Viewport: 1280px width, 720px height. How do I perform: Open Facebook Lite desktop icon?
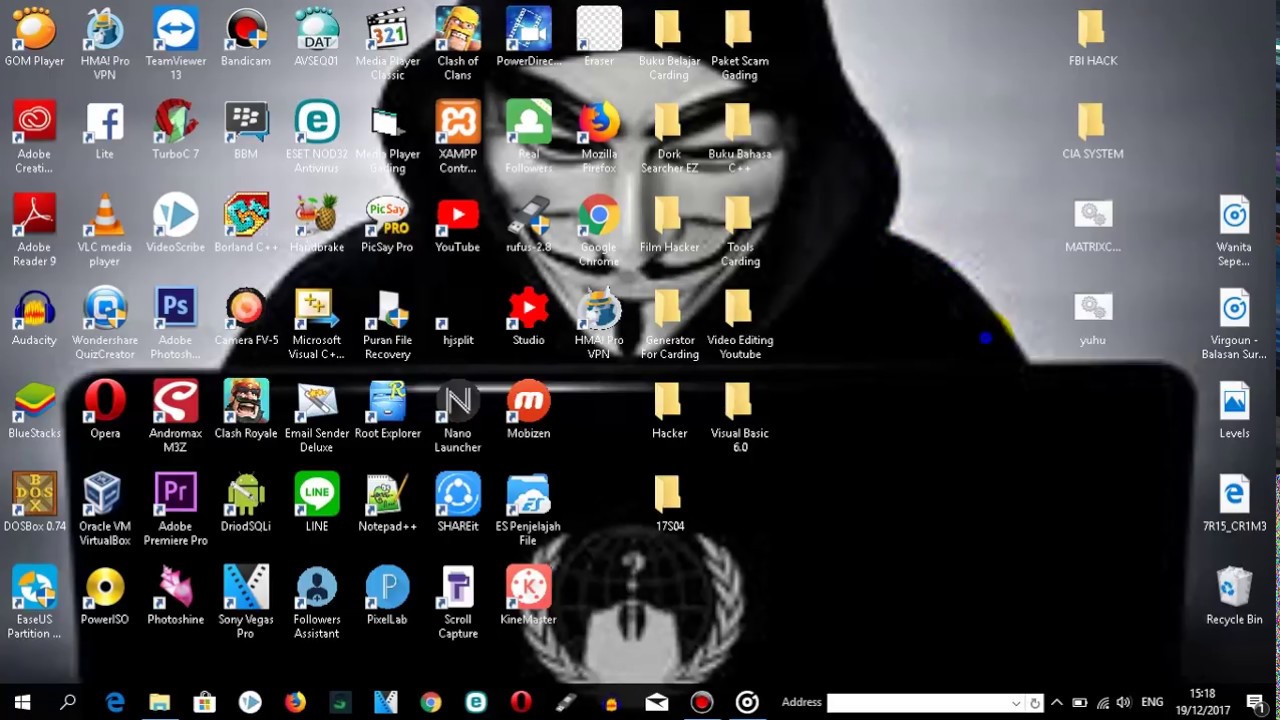105,130
